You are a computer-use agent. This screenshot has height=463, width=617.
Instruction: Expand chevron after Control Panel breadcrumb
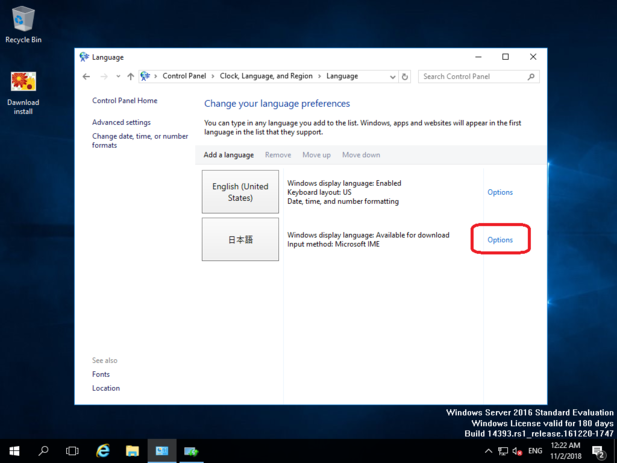point(212,76)
